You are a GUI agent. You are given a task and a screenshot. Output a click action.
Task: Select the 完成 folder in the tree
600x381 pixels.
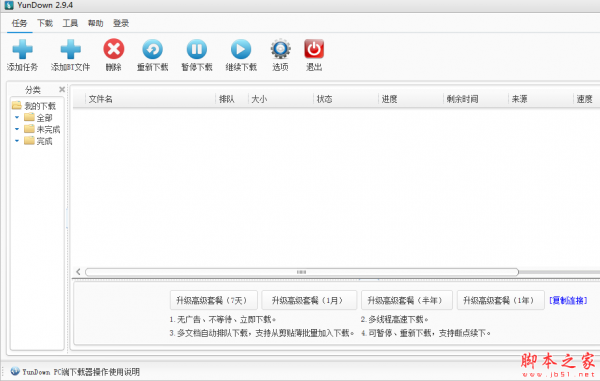pyautogui.click(x=44, y=141)
